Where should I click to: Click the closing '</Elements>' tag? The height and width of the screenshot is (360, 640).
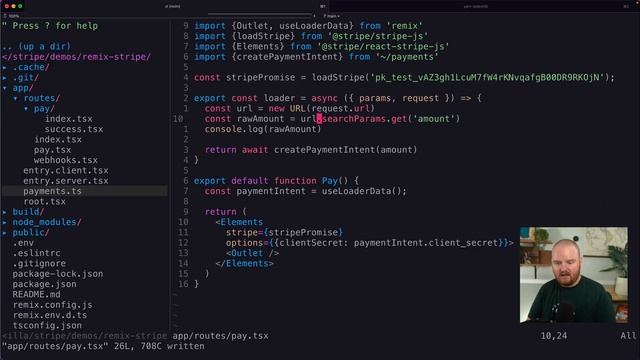click(x=244, y=264)
